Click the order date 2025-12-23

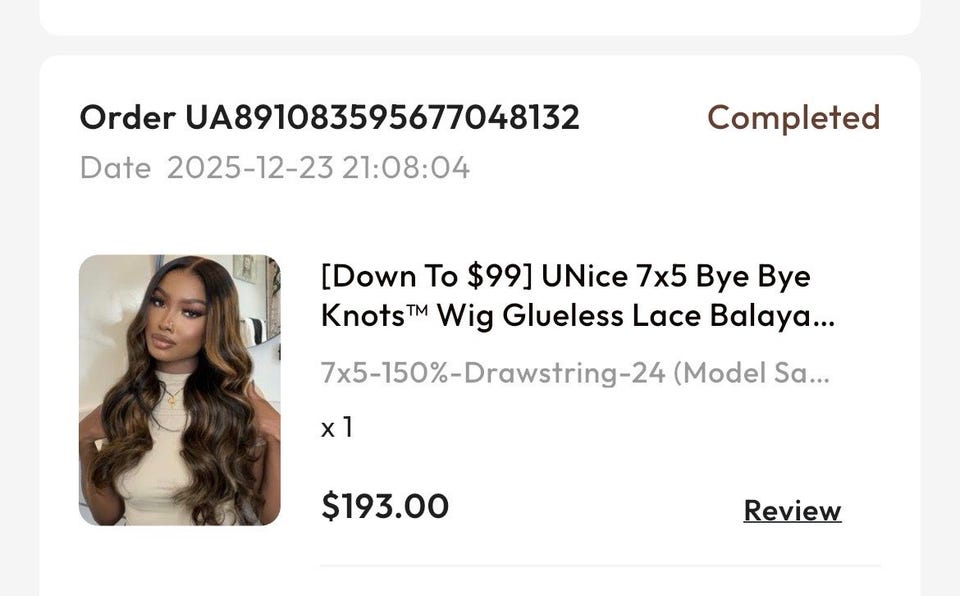249,167
